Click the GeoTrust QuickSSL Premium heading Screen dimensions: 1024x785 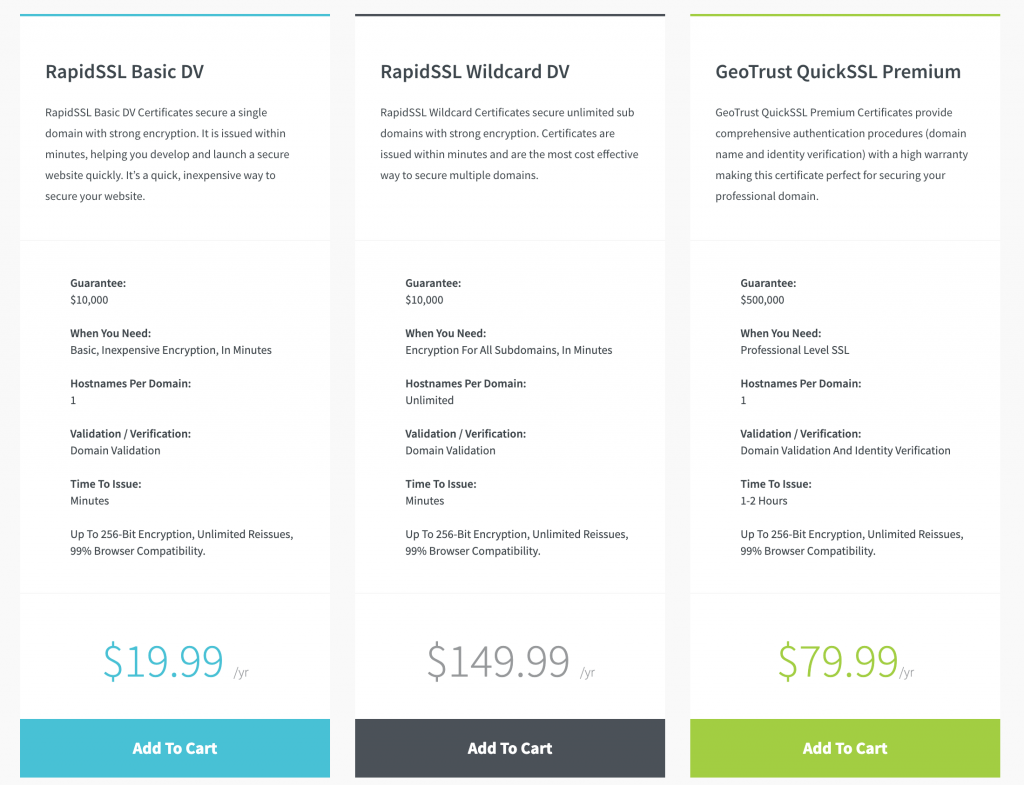click(838, 71)
